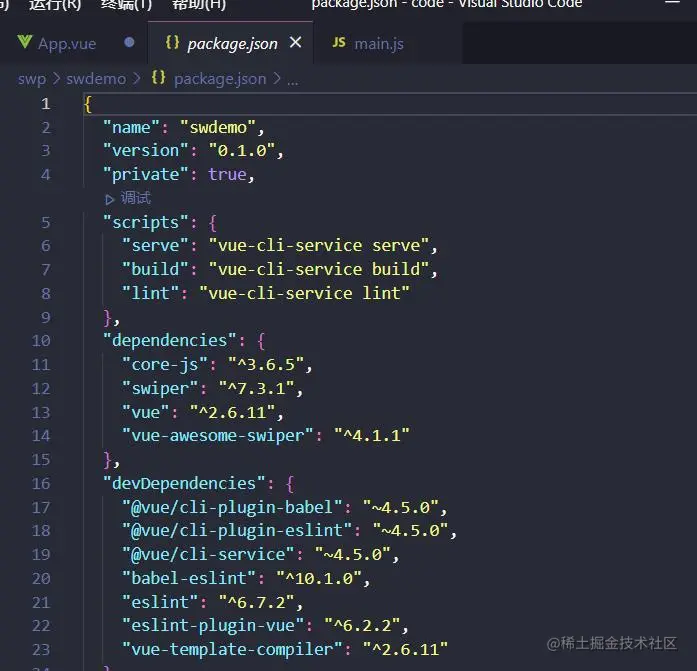Click the "@vue/cli-plugin-eslint" key
Screen dimensions: 697x671
pos(237,531)
